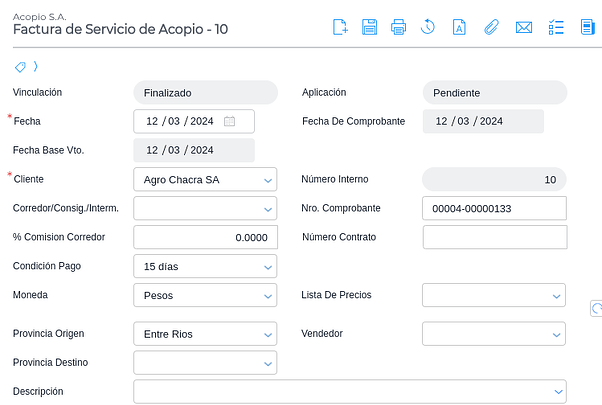Expand the Lista De Precios dropdown

point(556,296)
